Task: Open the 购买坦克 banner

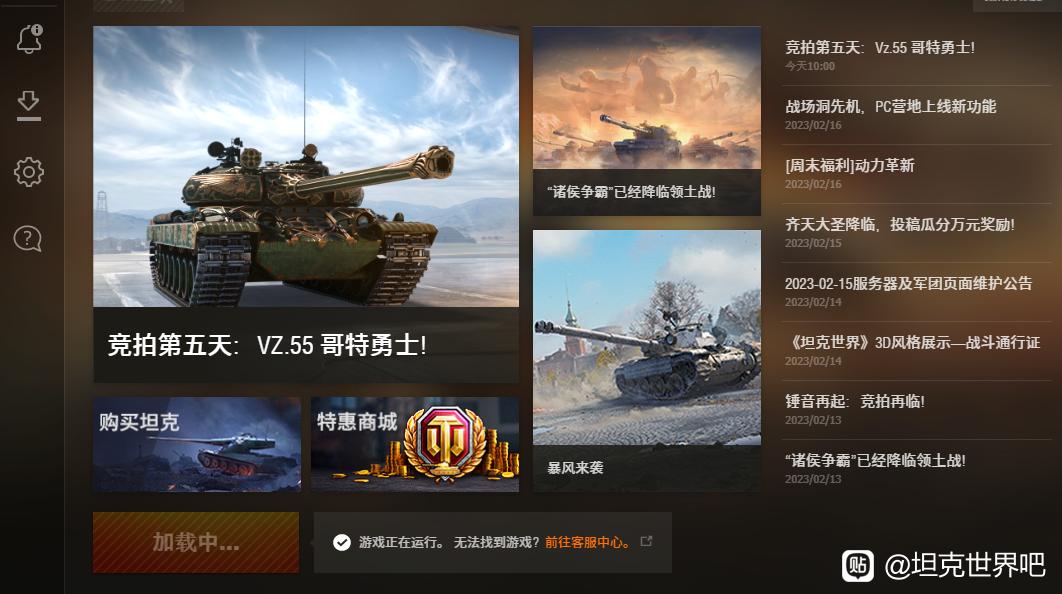Action: coord(197,444)
